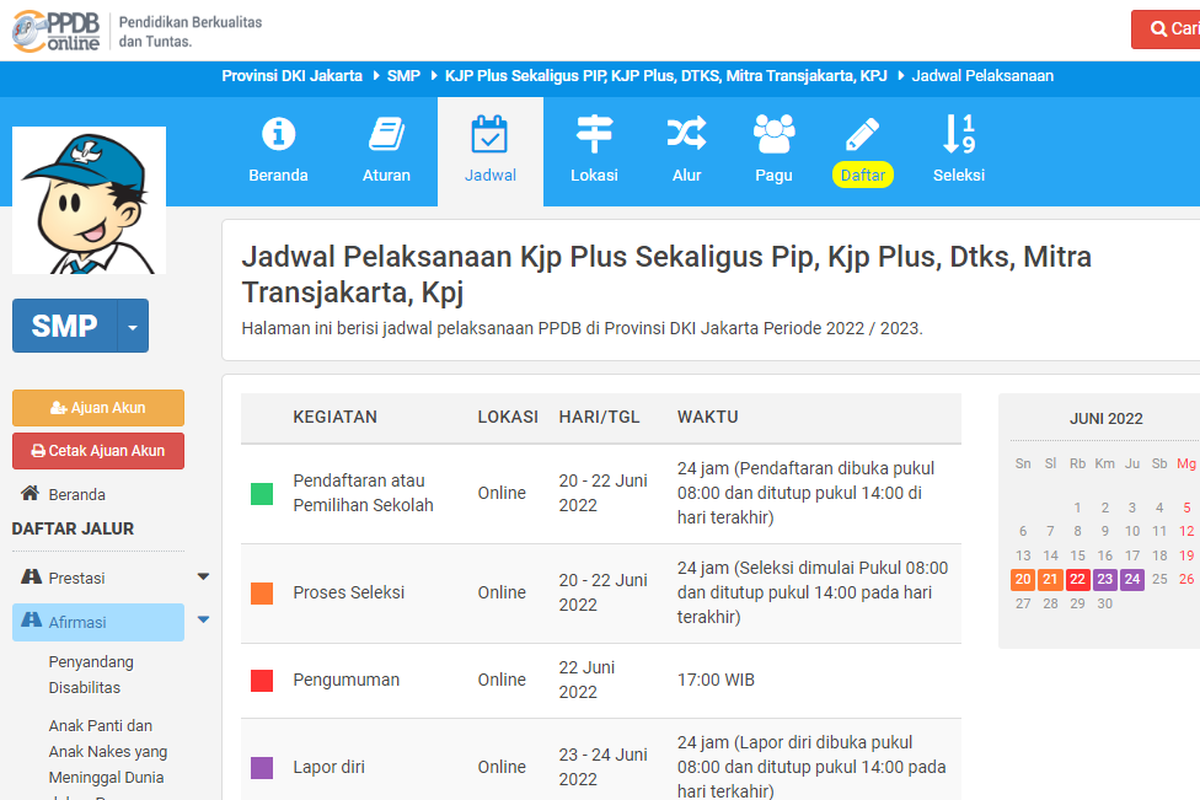Open Penyandang Disabilitas sub-item

coord(91,675)
